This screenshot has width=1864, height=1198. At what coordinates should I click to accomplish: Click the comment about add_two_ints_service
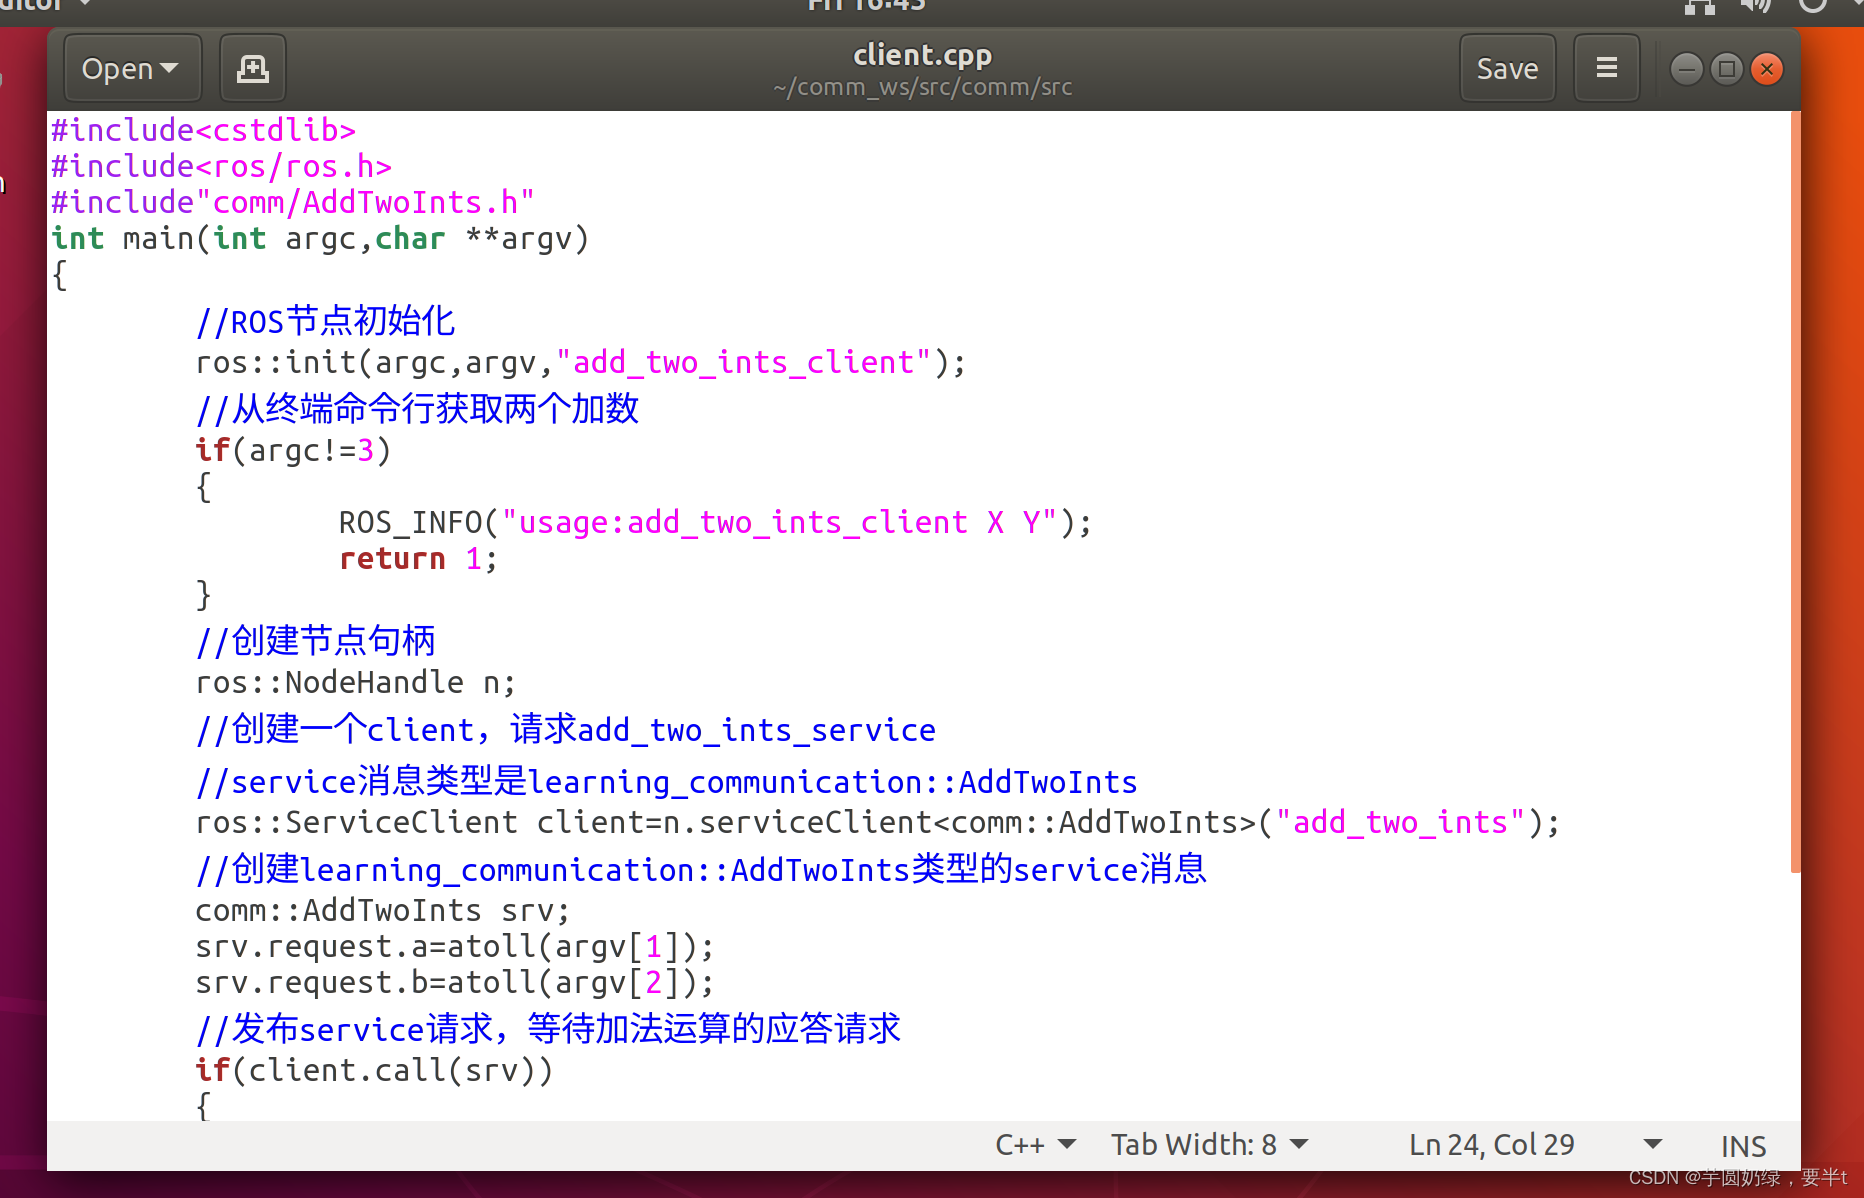[565, 729]
